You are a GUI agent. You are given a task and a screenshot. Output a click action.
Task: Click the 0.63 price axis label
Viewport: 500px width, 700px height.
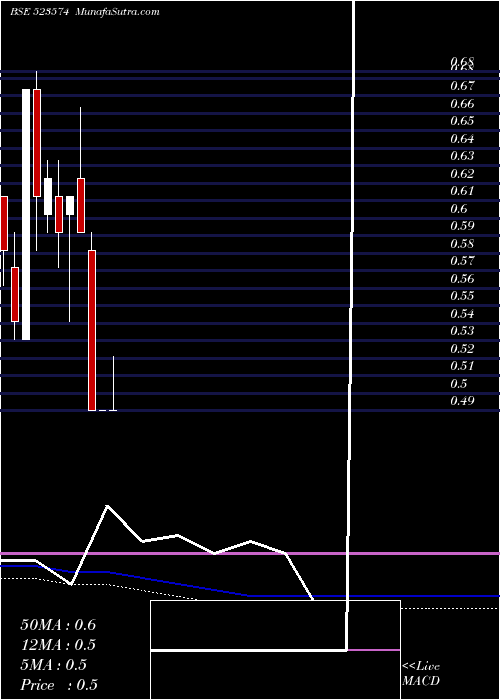coord(462,156)
